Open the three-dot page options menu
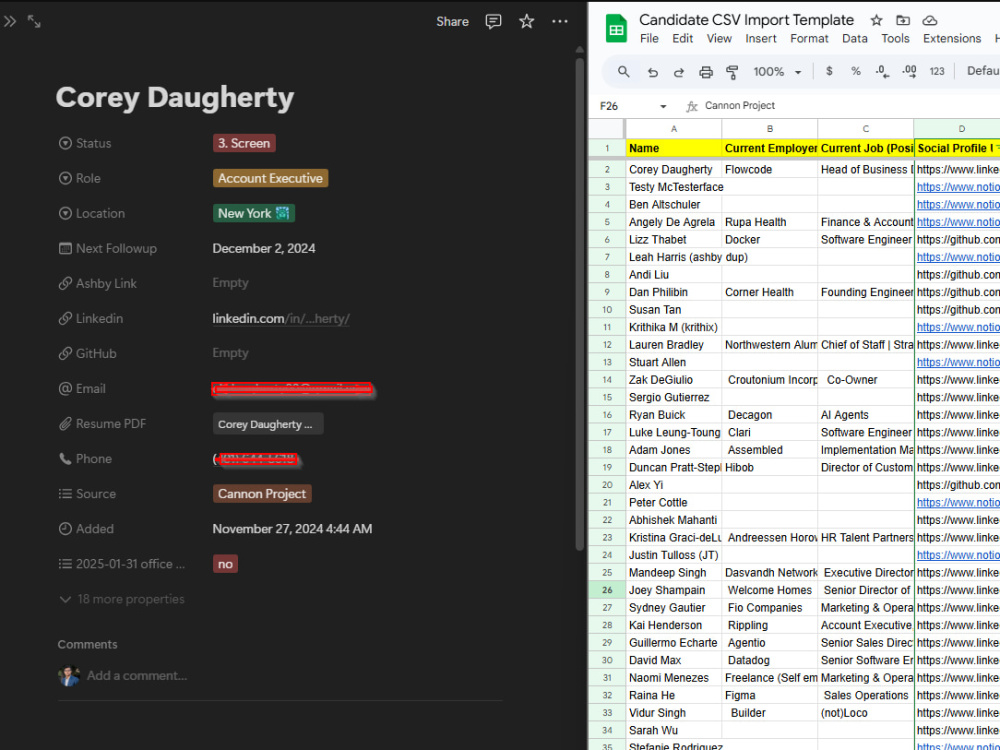Screen dimensions: 1000x750 click(x=559, y=22)
